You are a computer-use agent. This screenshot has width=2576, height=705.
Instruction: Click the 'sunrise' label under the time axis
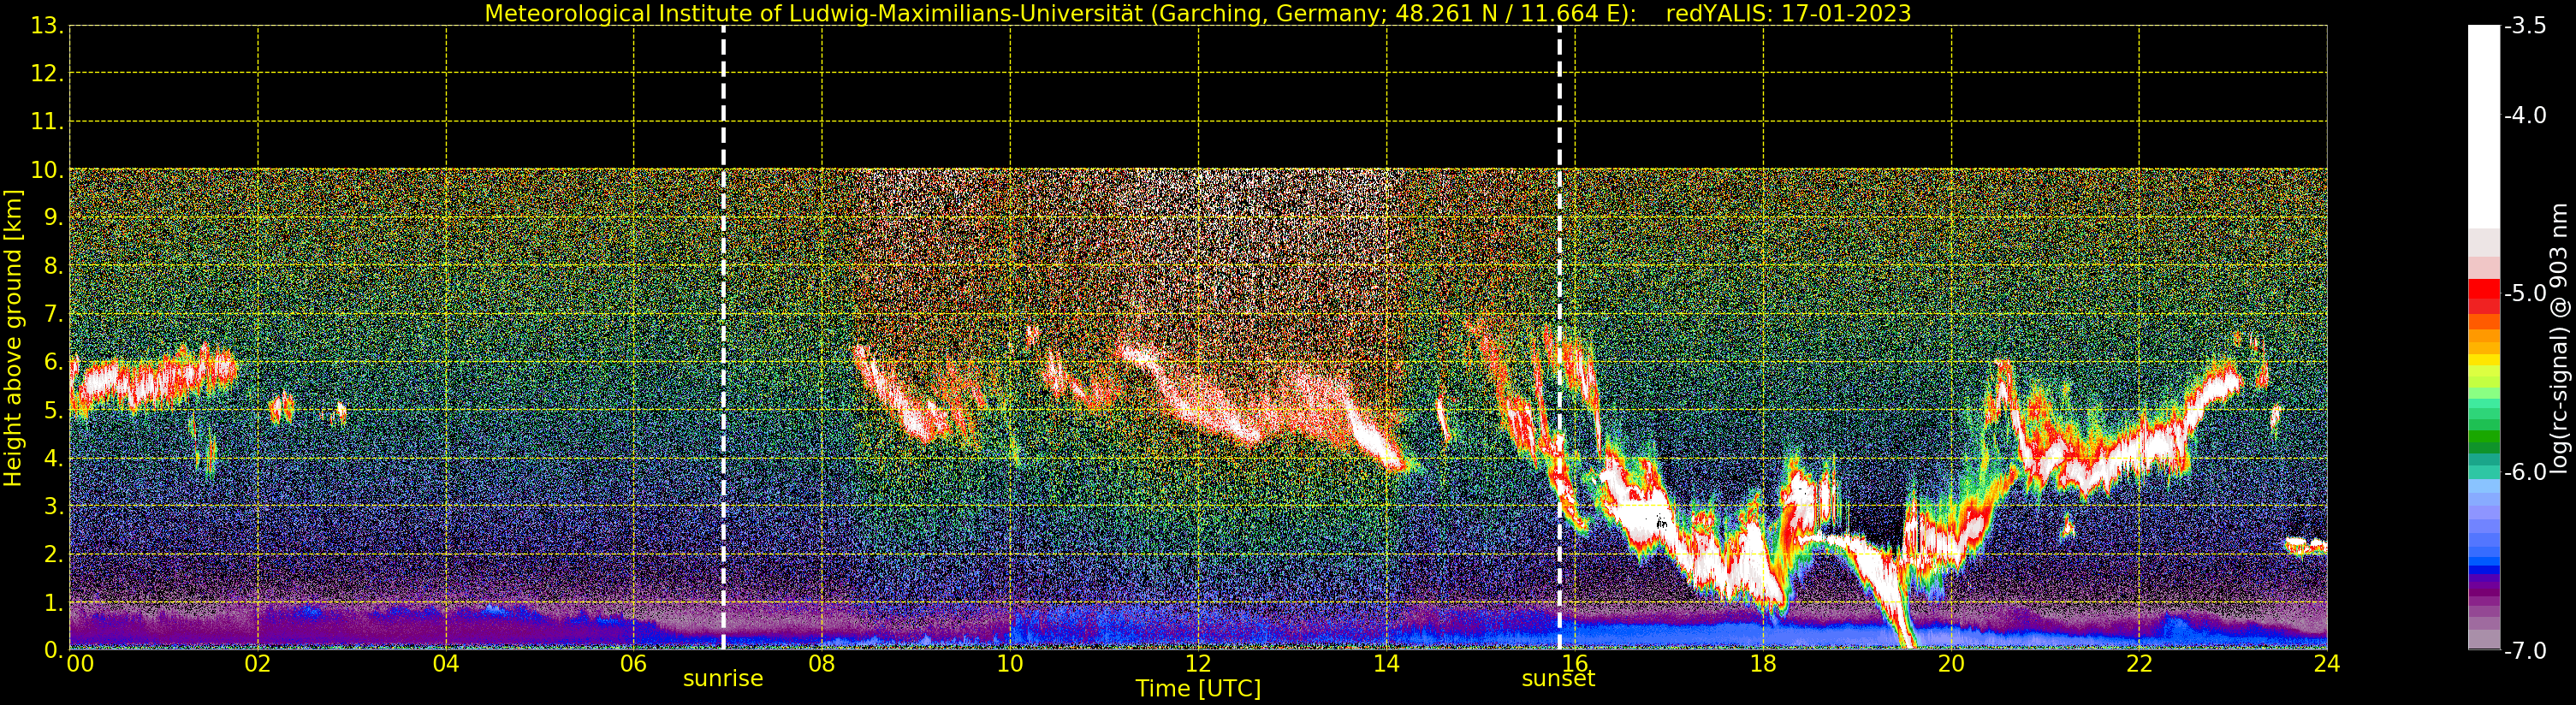point(723,678)
